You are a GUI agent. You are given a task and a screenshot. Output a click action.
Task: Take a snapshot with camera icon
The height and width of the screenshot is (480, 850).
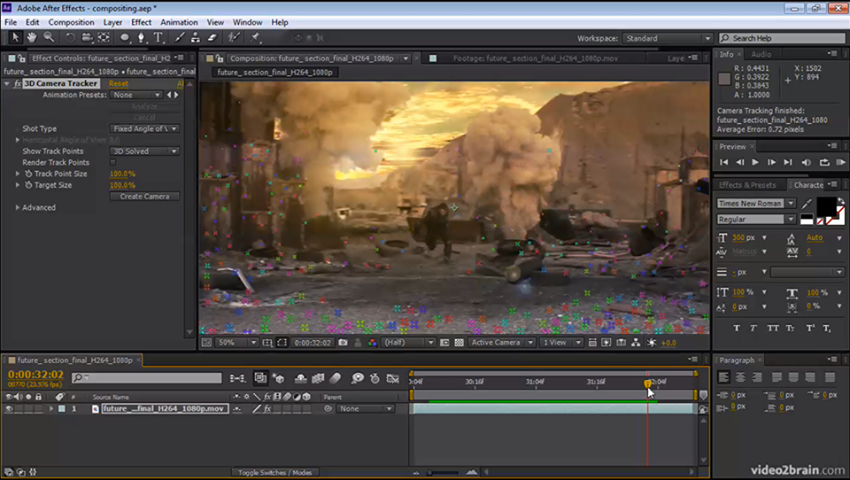pyautogui.click(x=343, y=342)
